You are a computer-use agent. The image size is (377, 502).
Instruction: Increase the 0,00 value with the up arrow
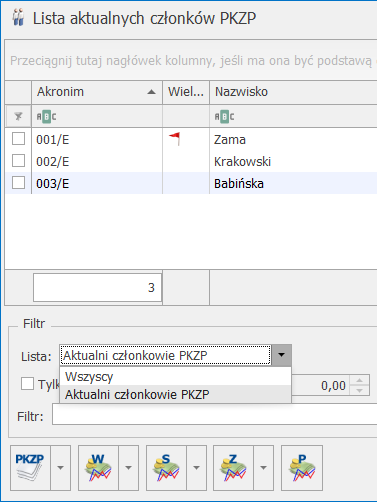tap(359, 380)
